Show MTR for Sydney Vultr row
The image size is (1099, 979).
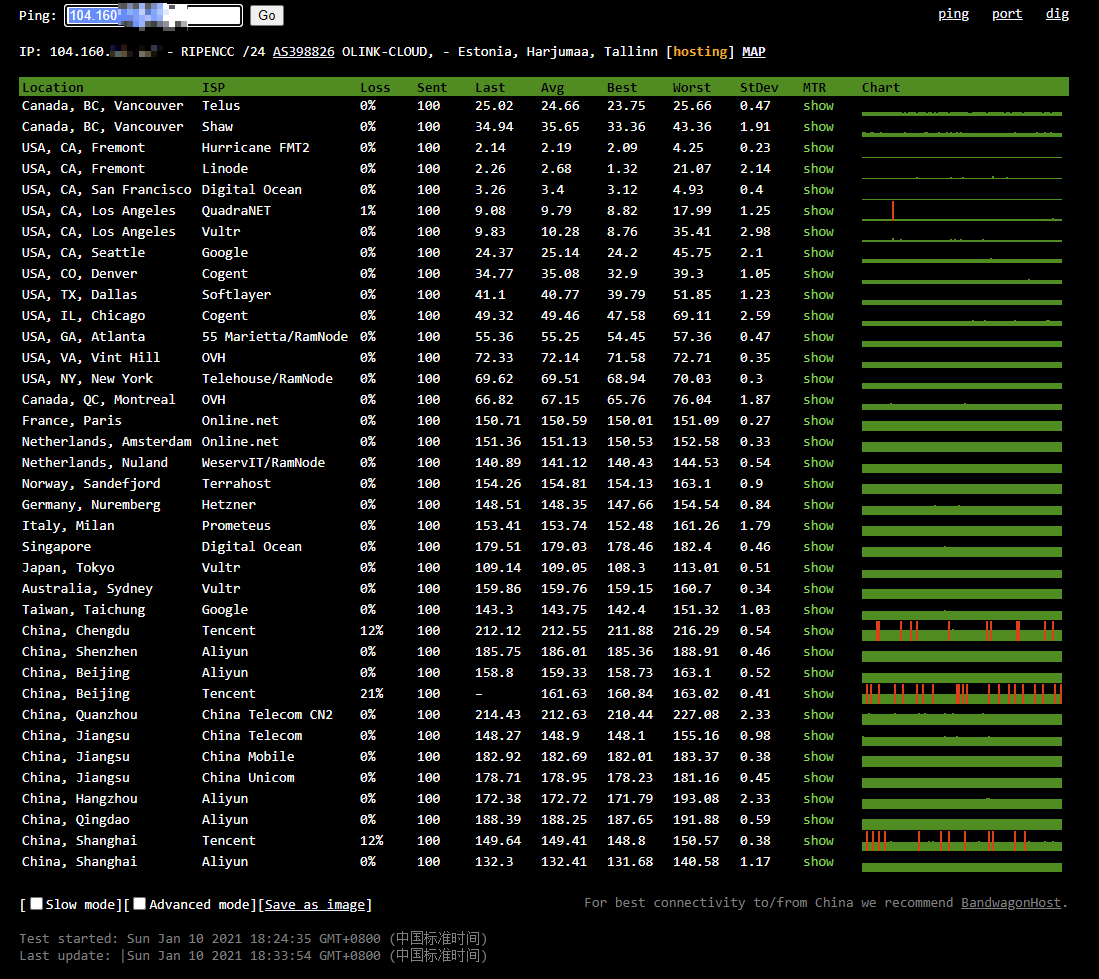point(818,589)
